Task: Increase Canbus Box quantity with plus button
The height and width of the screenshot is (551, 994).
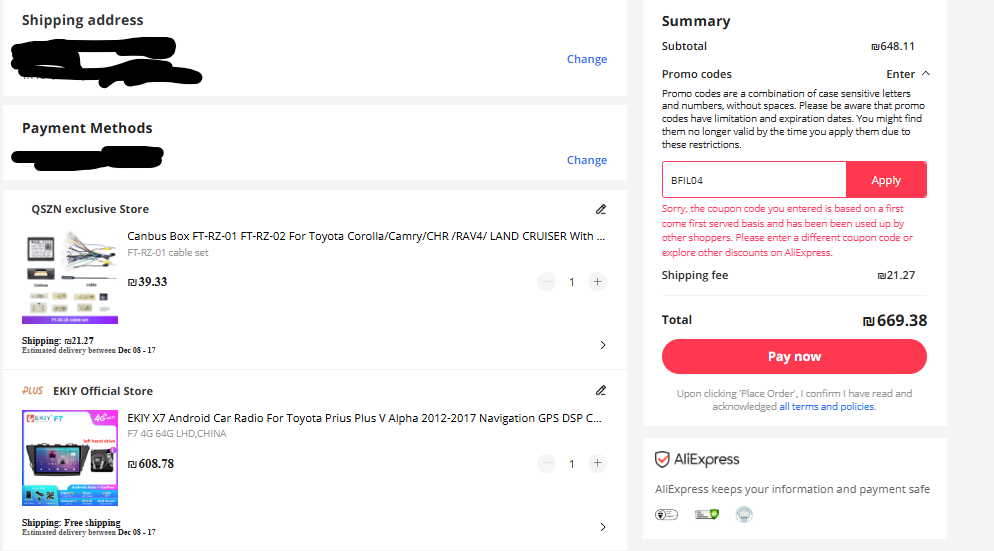Action: pyautogui.click(x=597, y=282)
